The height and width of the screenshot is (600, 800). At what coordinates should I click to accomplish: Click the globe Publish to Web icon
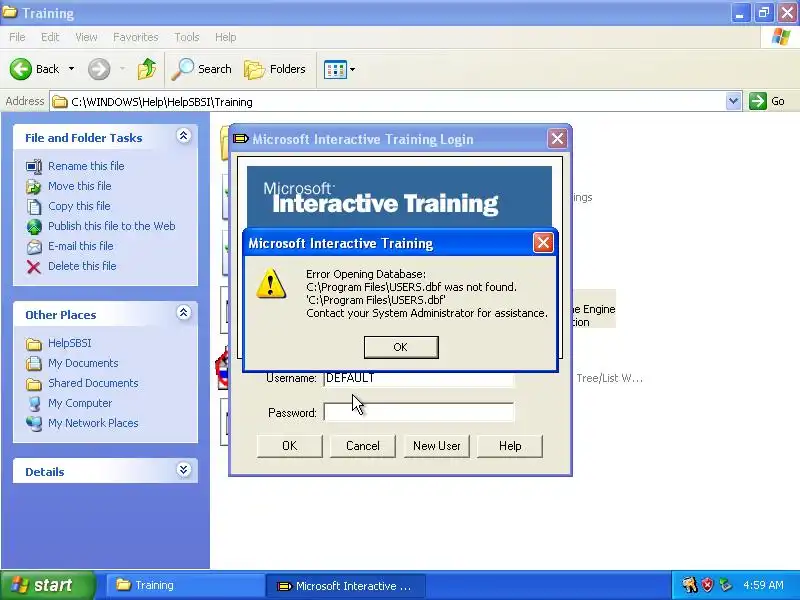point(34,227)
